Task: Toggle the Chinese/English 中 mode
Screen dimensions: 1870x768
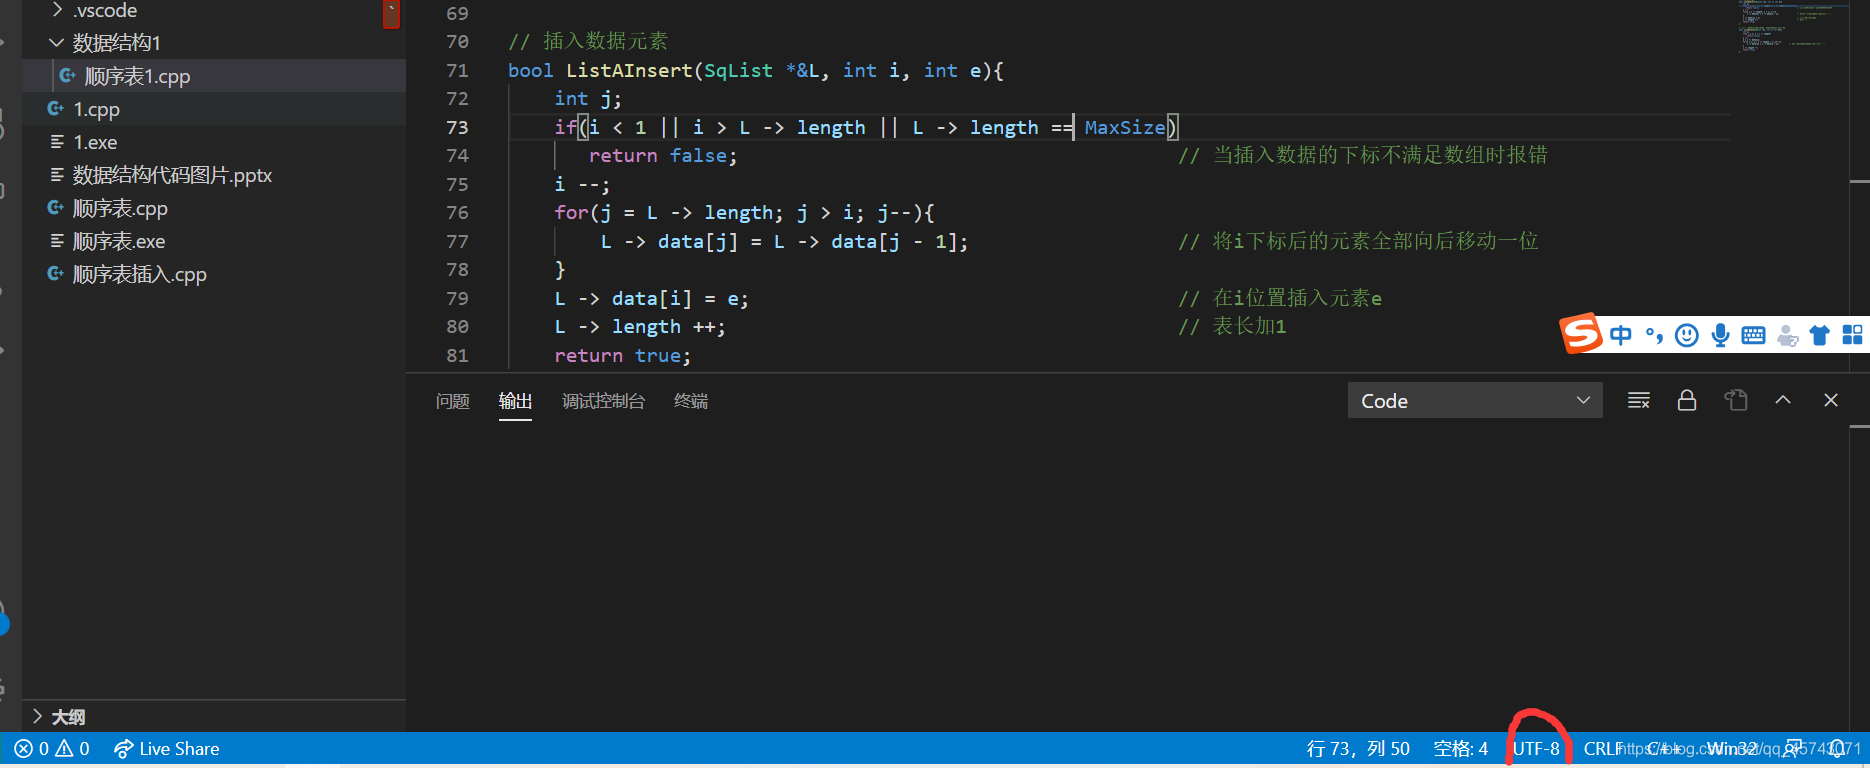Action: tap(1621, 336)
